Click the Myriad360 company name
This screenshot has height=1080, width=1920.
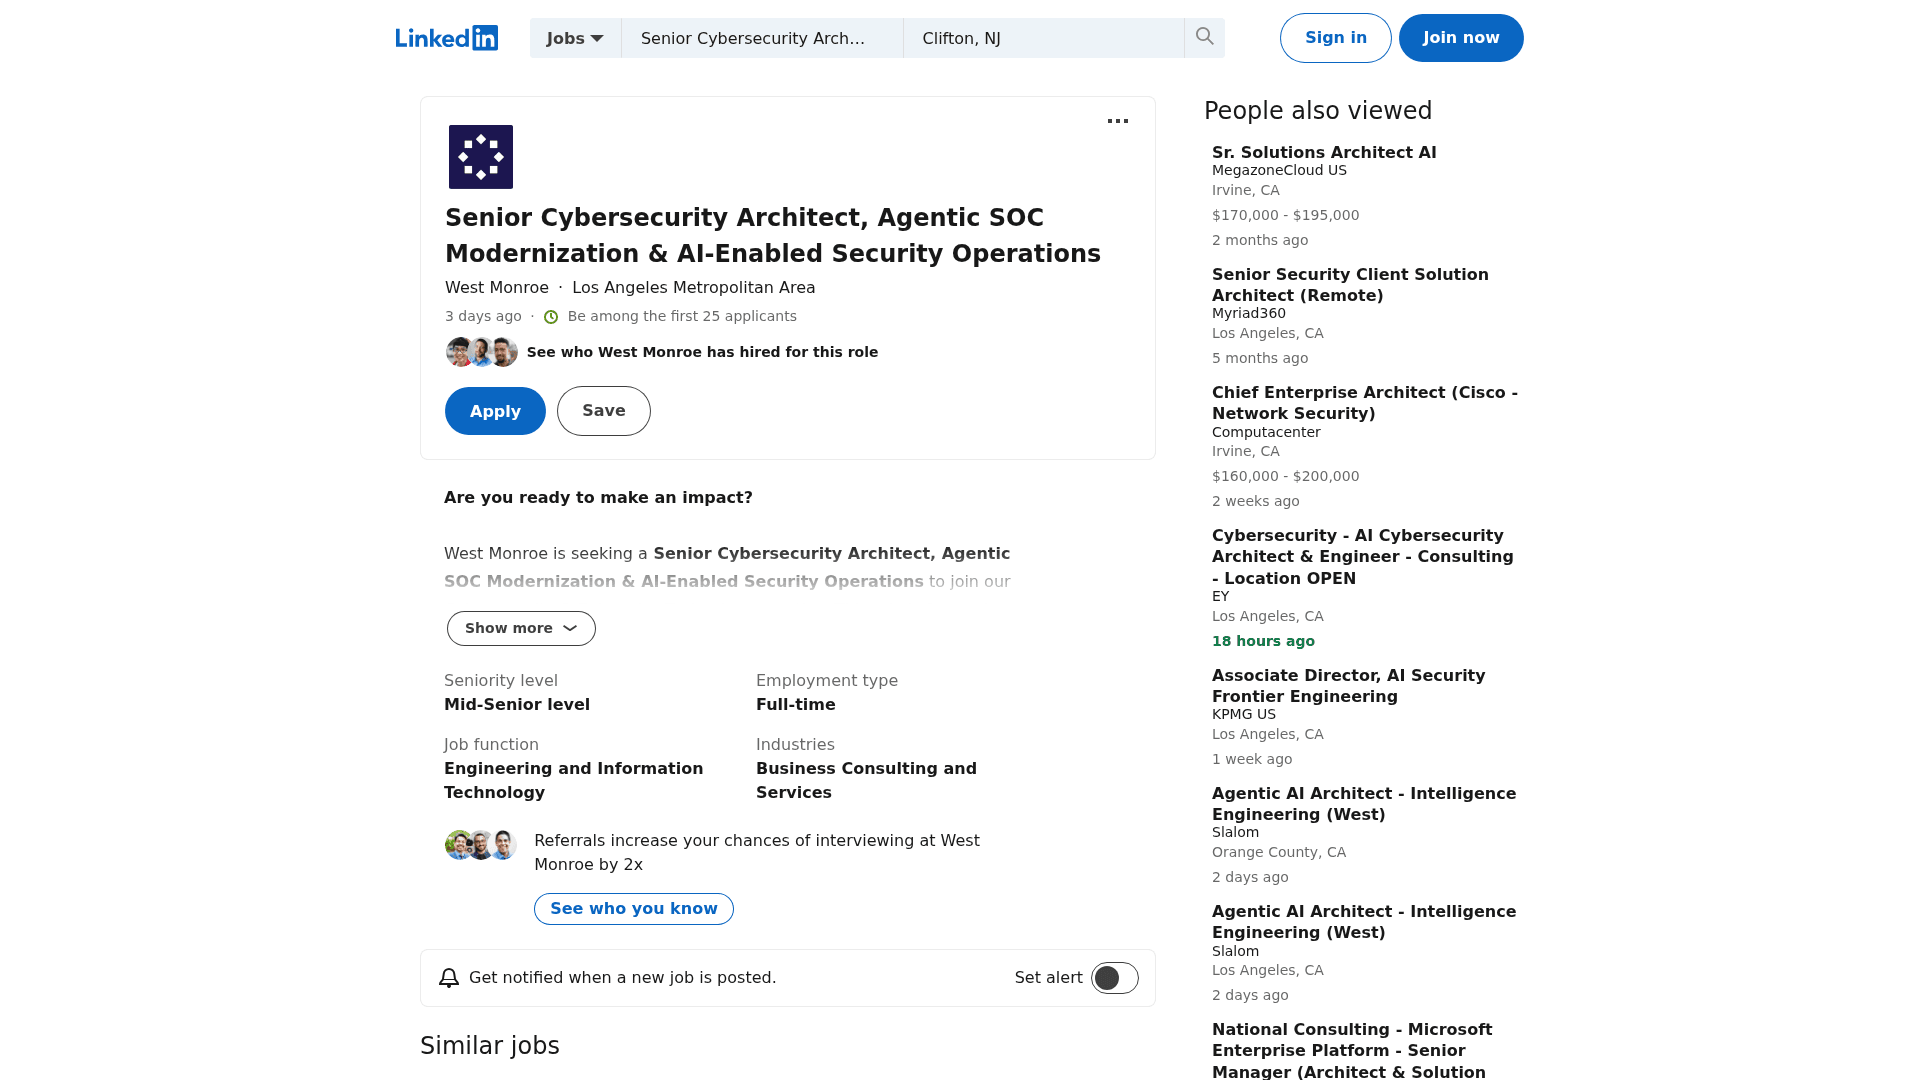[1249, 314]
